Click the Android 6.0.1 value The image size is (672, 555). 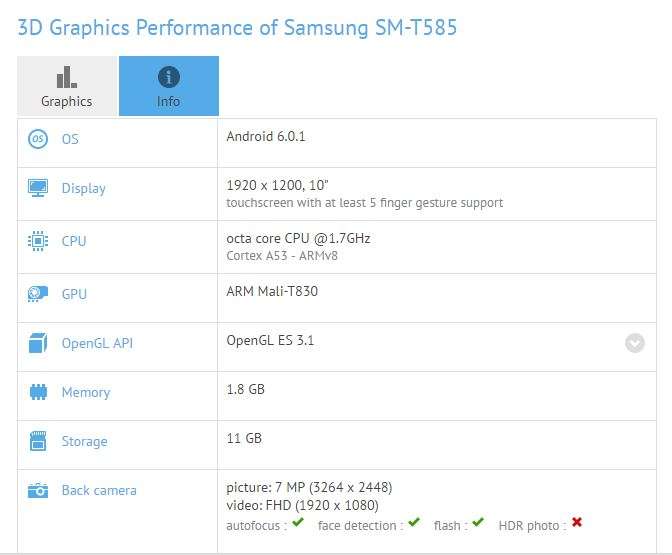coord(266,136)
